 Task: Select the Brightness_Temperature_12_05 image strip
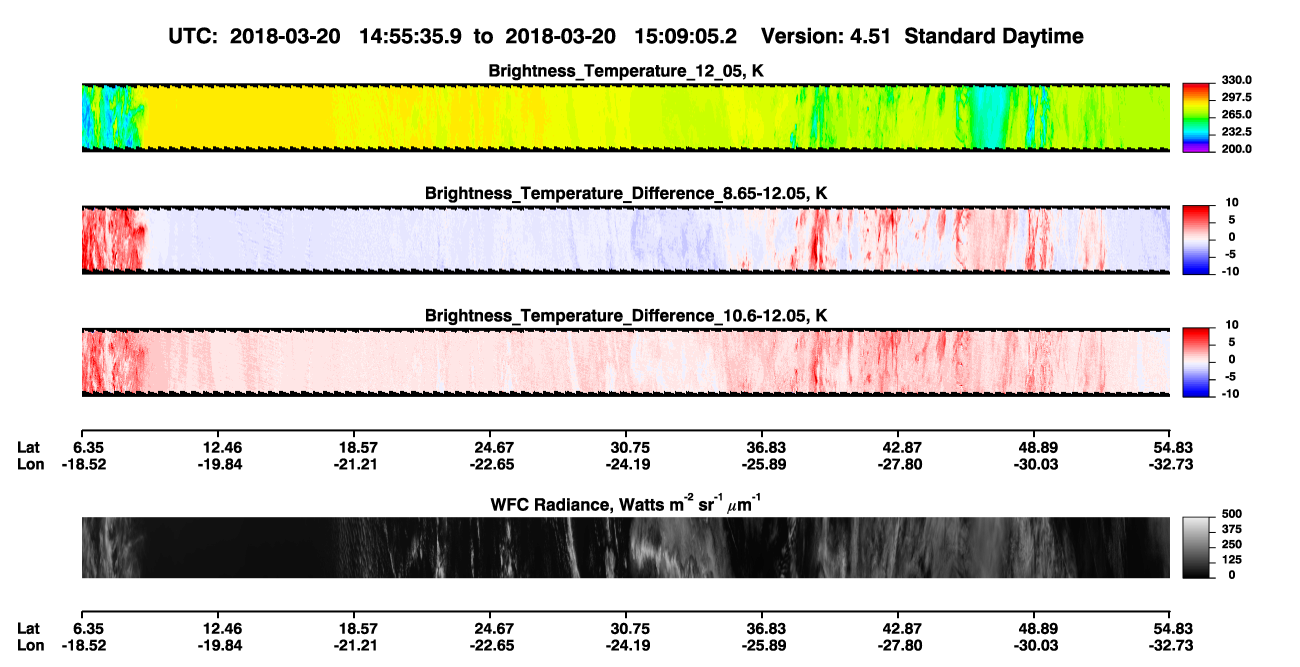pos(625,118)
